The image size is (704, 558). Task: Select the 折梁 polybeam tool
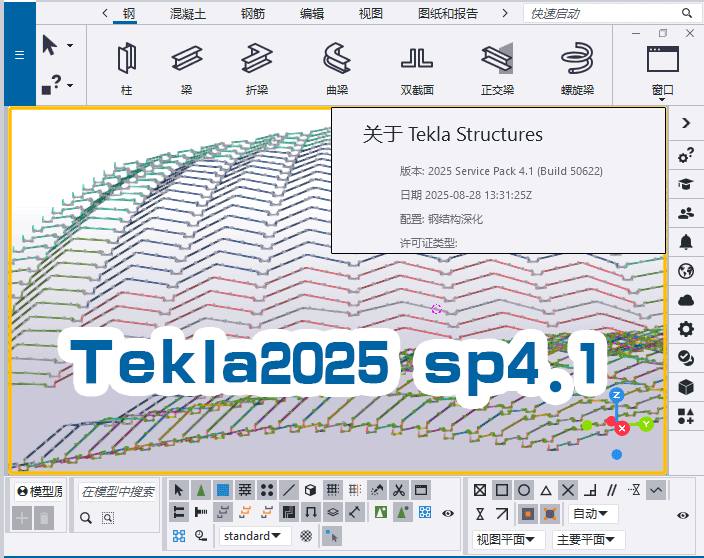point(257,69)
